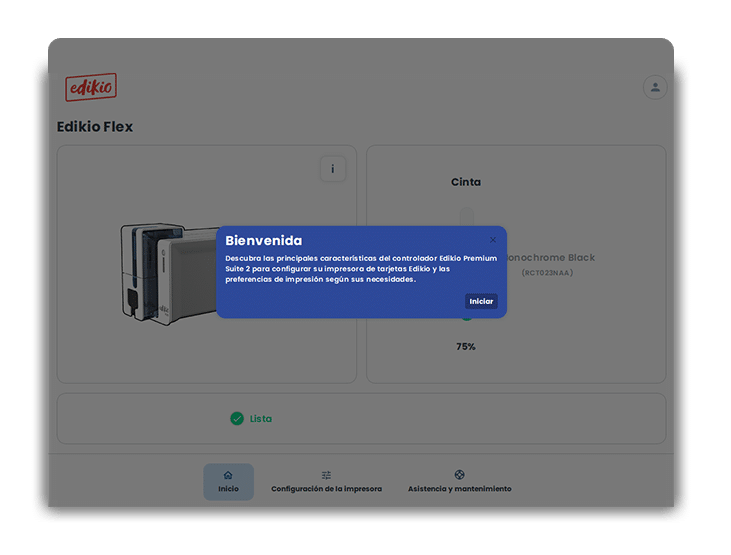
Task: Click the green checkmark status icon
Action: point(237,419)
